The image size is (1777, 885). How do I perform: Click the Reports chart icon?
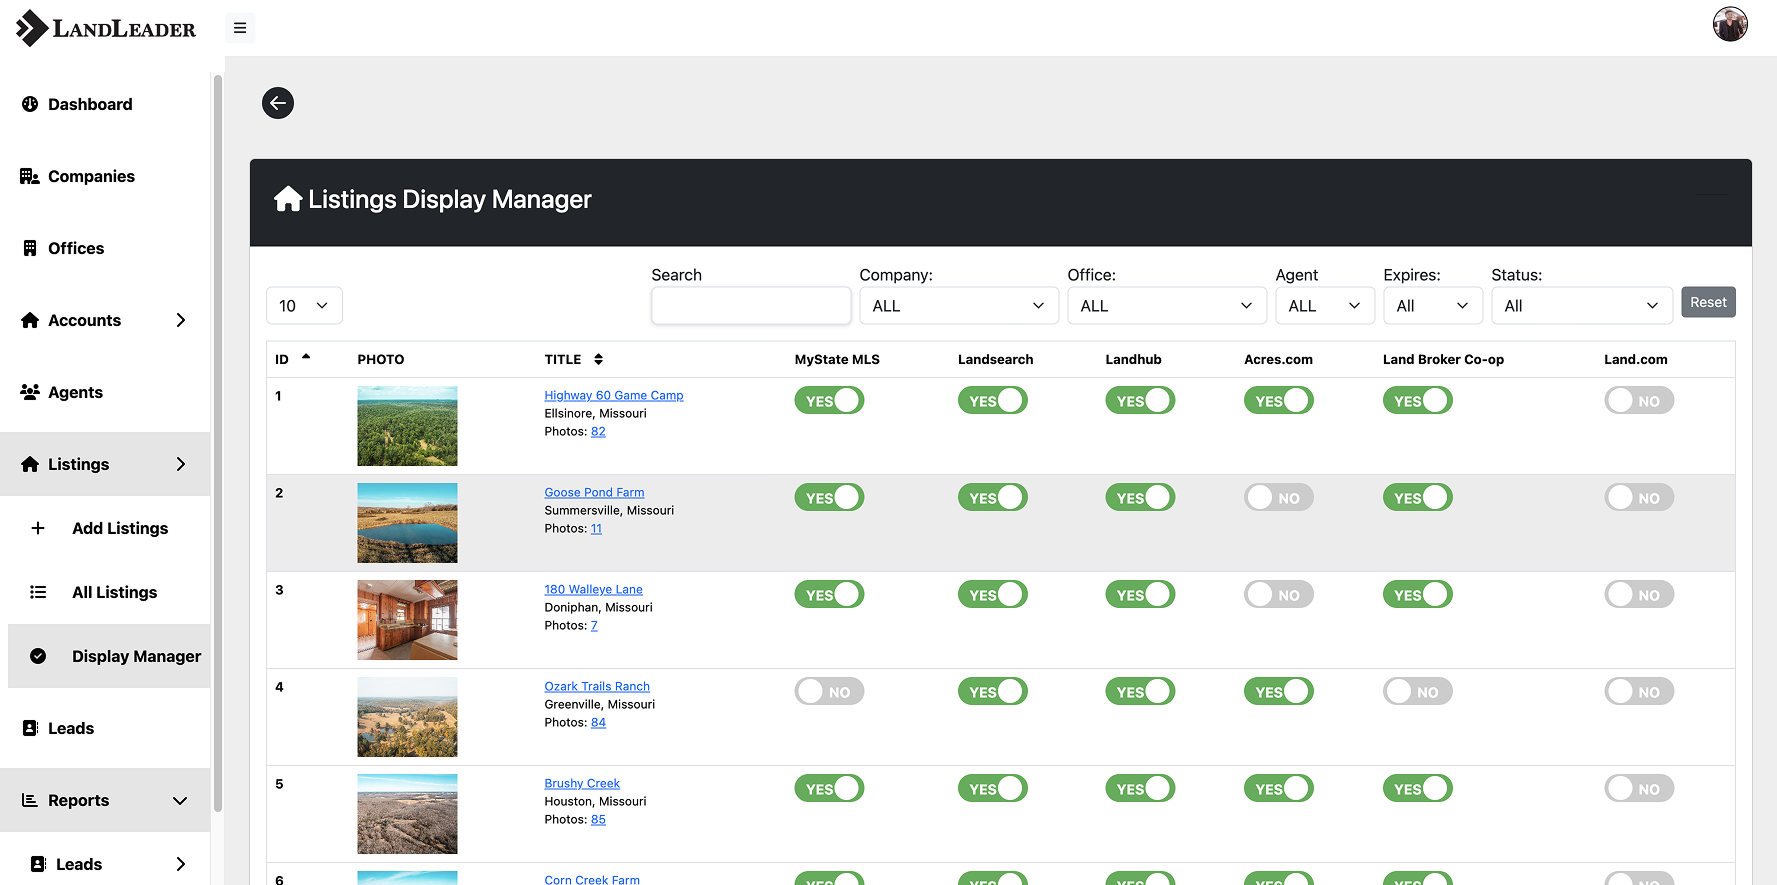pyautogui.click(x=30, y=800)
